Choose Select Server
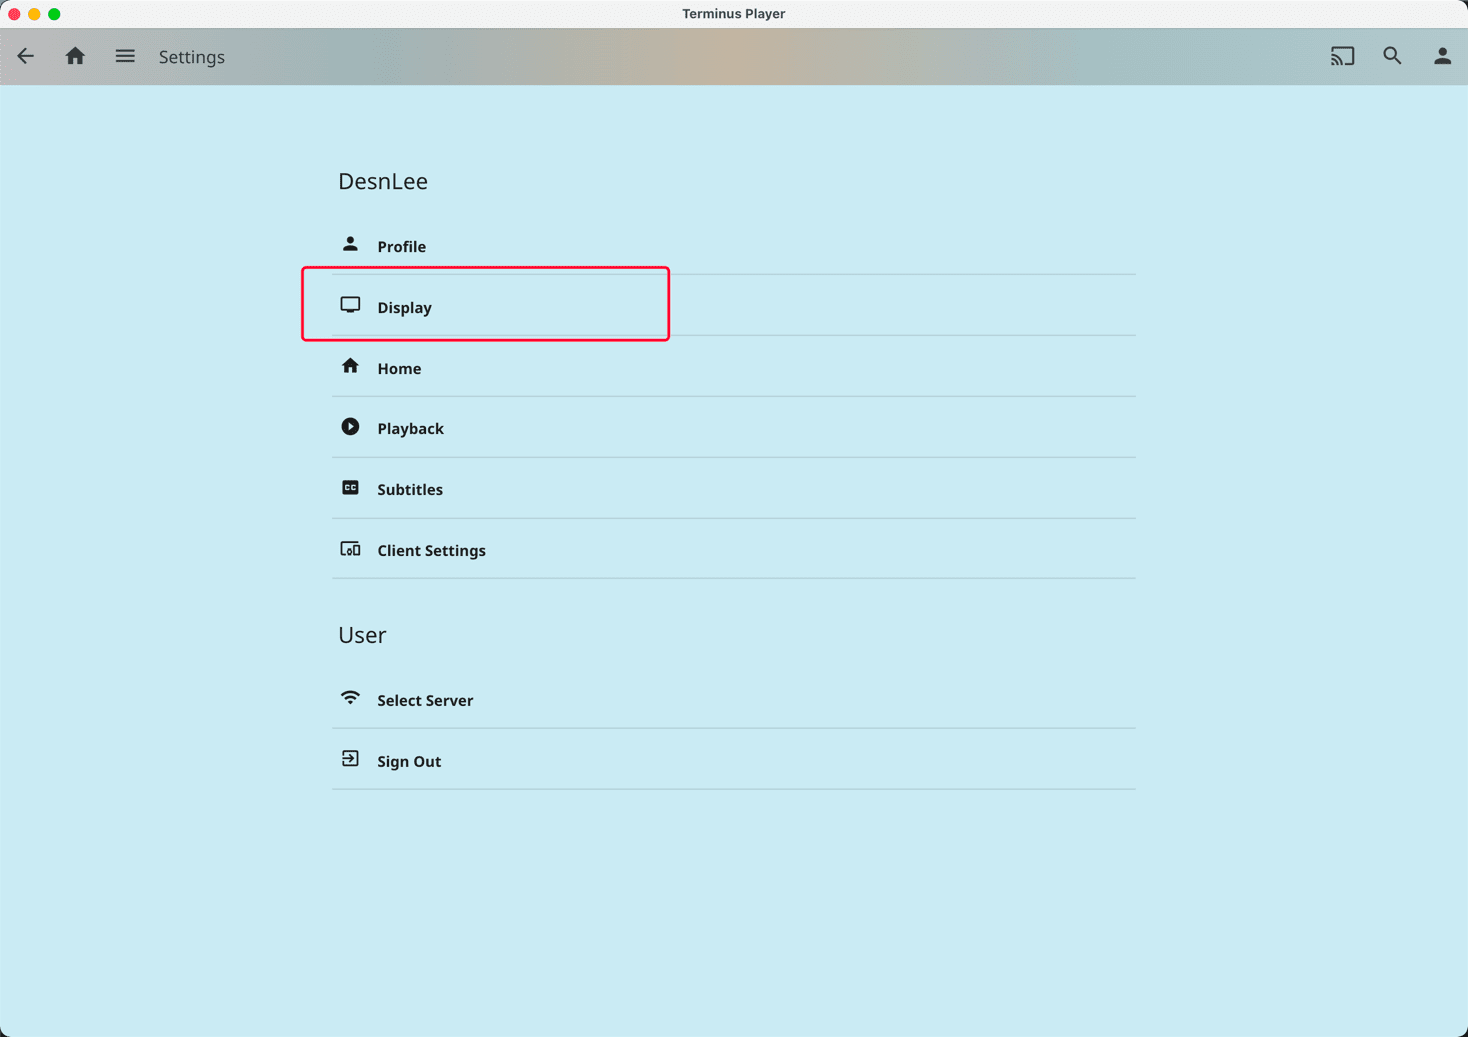 (x=425, y=701)
